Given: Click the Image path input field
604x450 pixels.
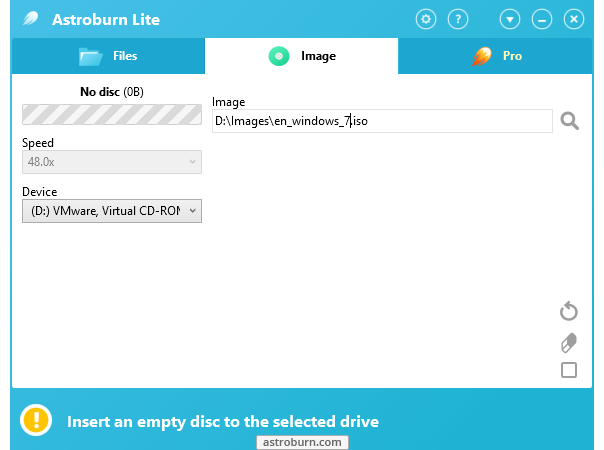Looking at the screenshot, I should (382, 121).
